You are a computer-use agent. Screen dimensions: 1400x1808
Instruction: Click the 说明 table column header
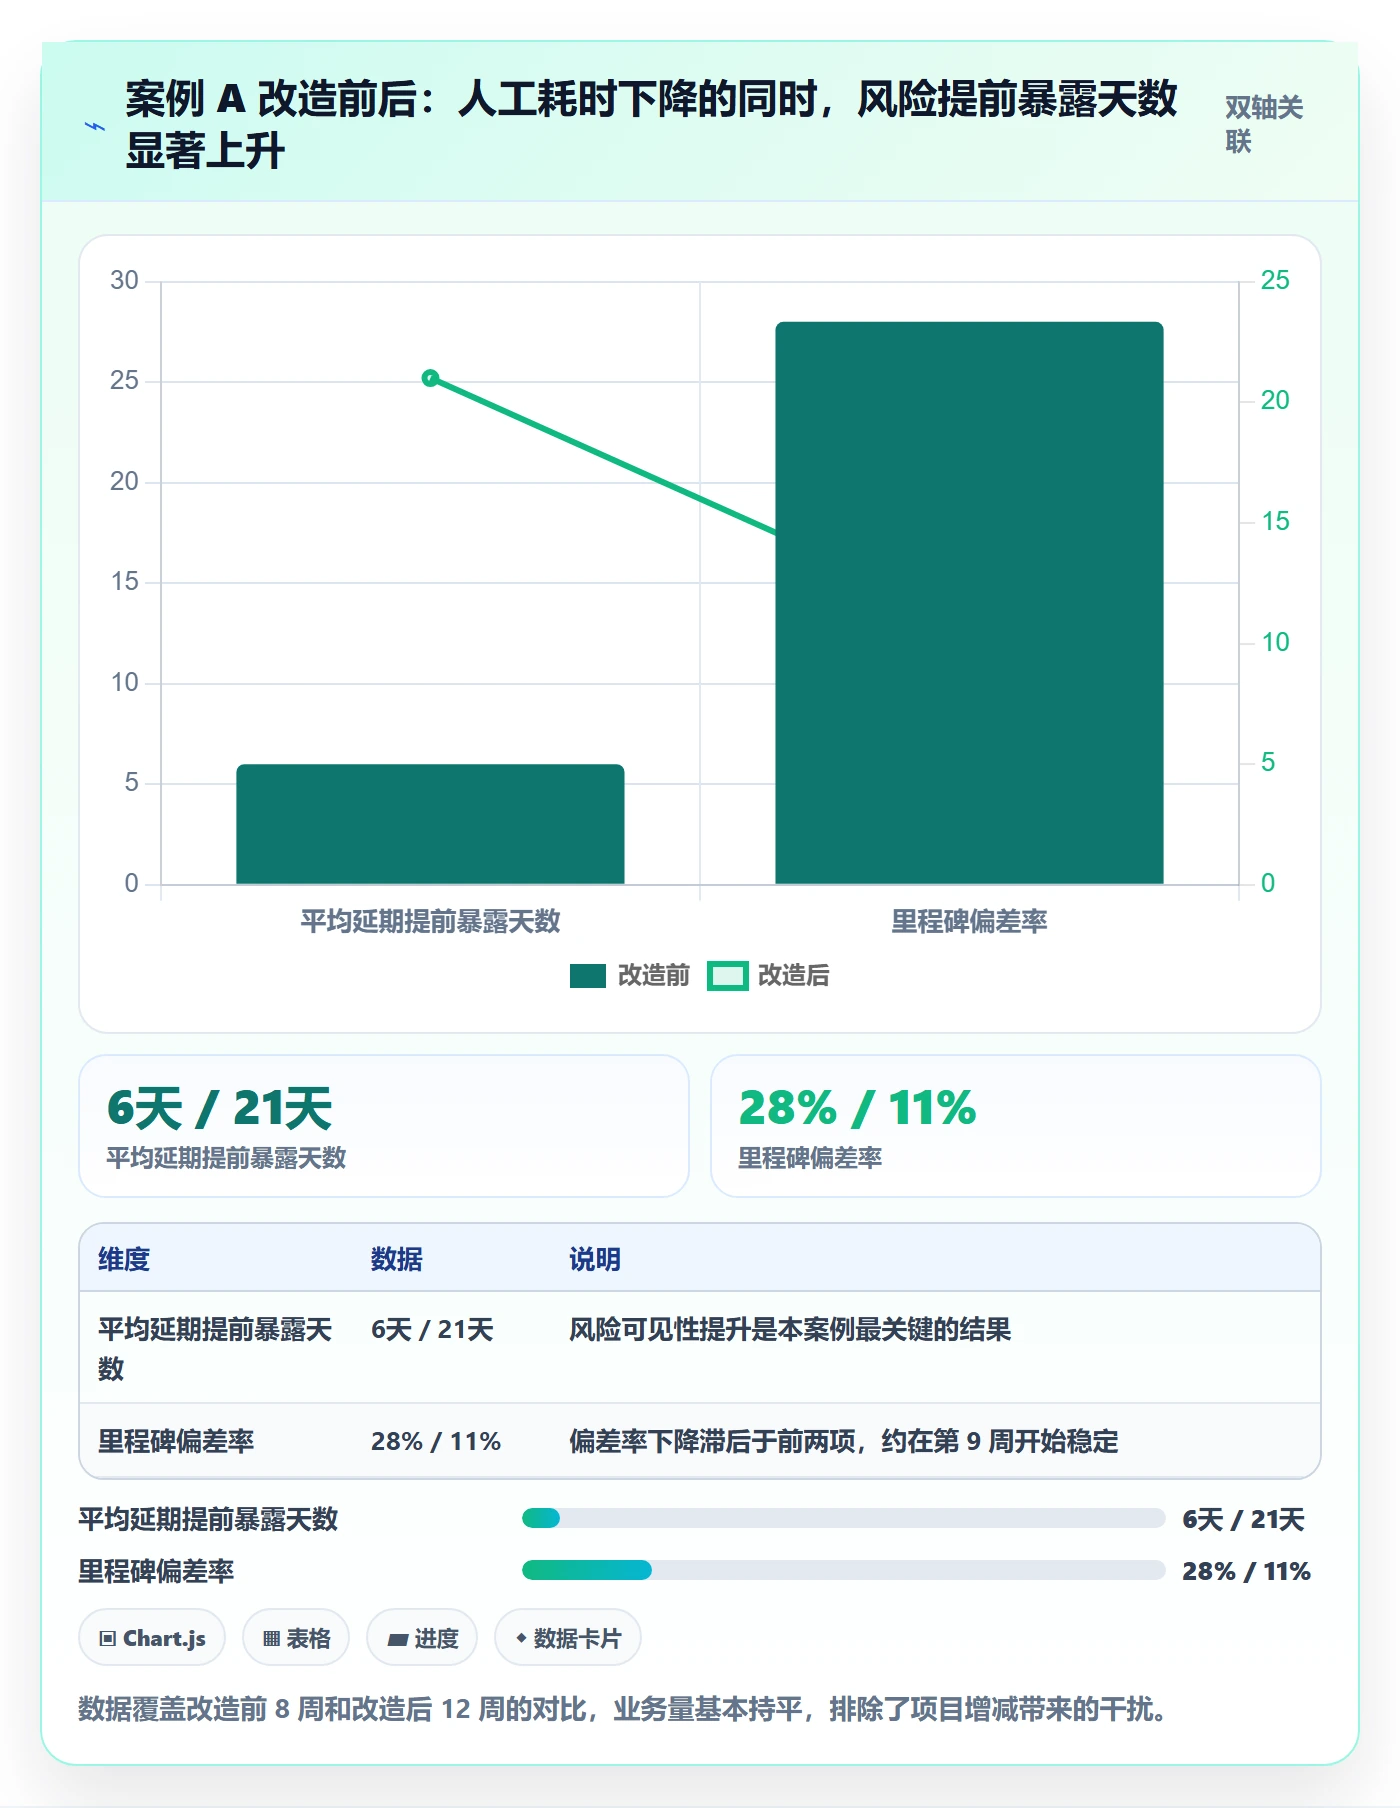[x=595, y=1259]
